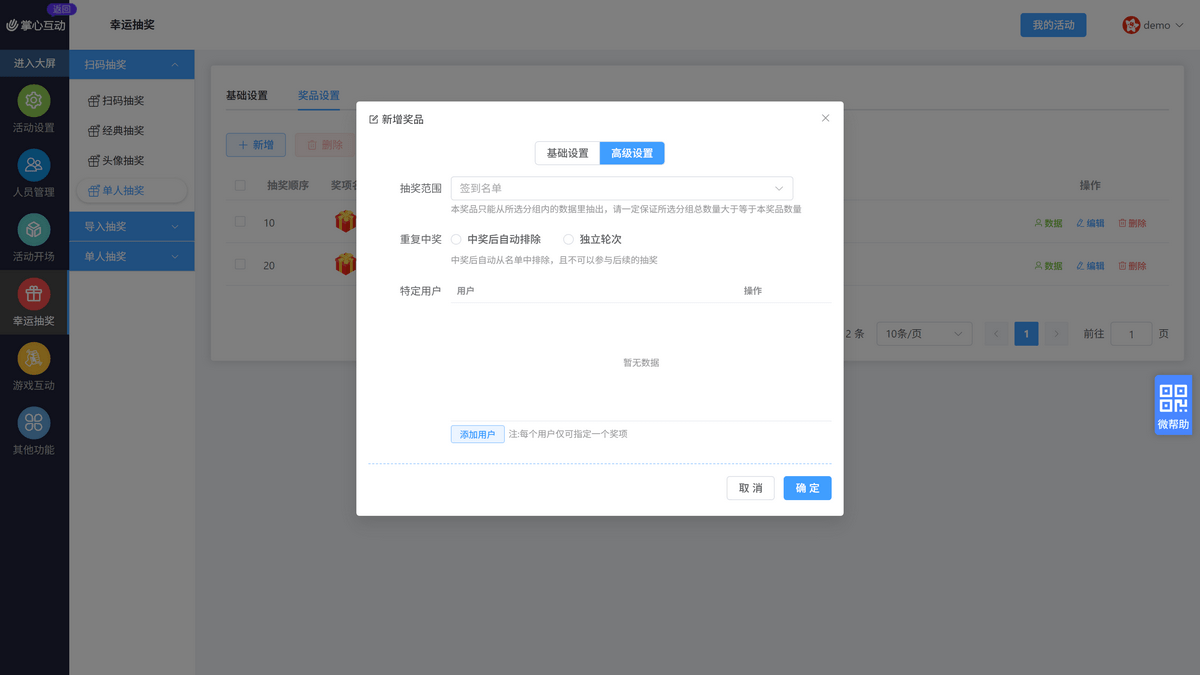1200x675 pixels.
Task: Click the 新增 button
Action: pyautogui.click(x=256, y=145)
